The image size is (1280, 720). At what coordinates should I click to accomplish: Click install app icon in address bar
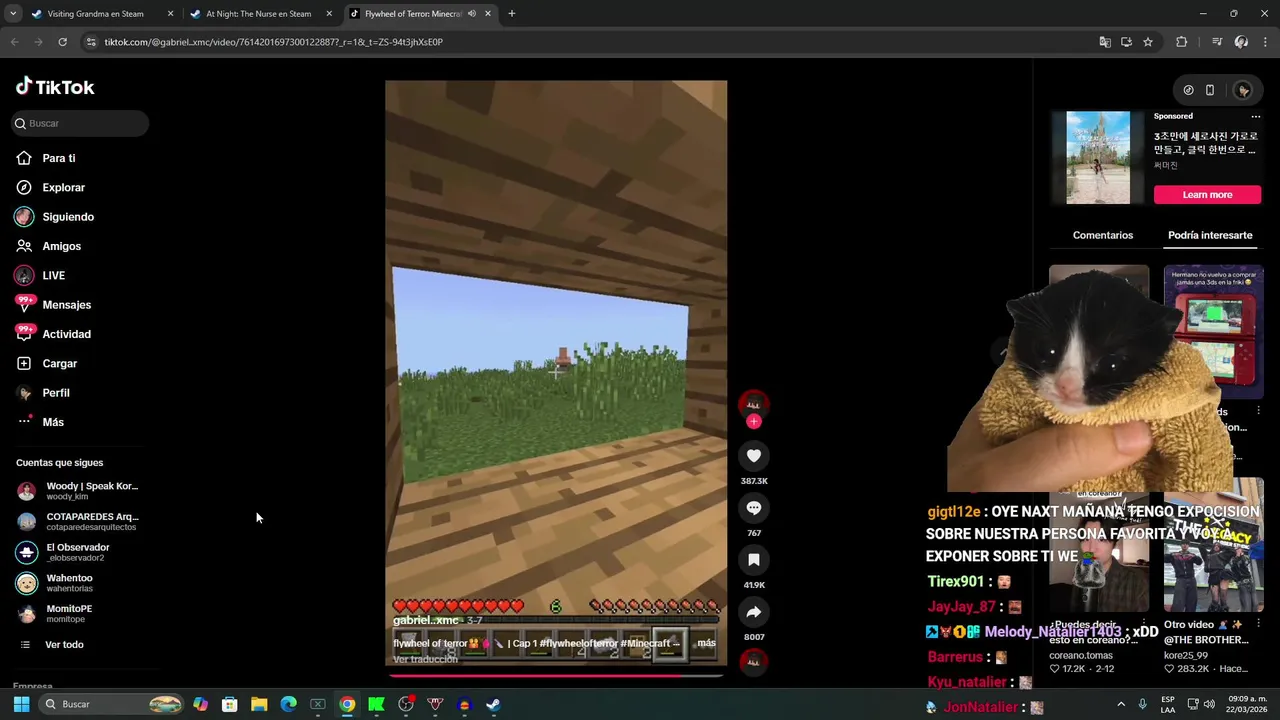pyautogui.click(x=1126, y=42)
